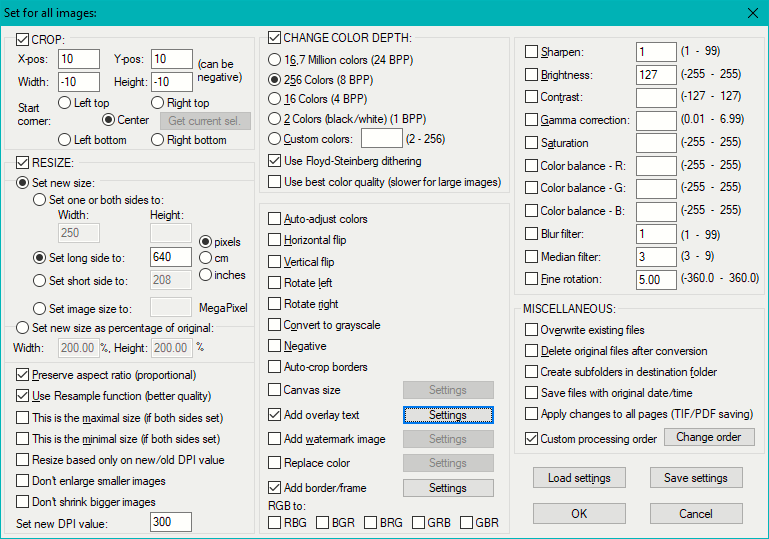Click the Save settings button
This screenshot has height=539, width=769.
coord(695,478)
